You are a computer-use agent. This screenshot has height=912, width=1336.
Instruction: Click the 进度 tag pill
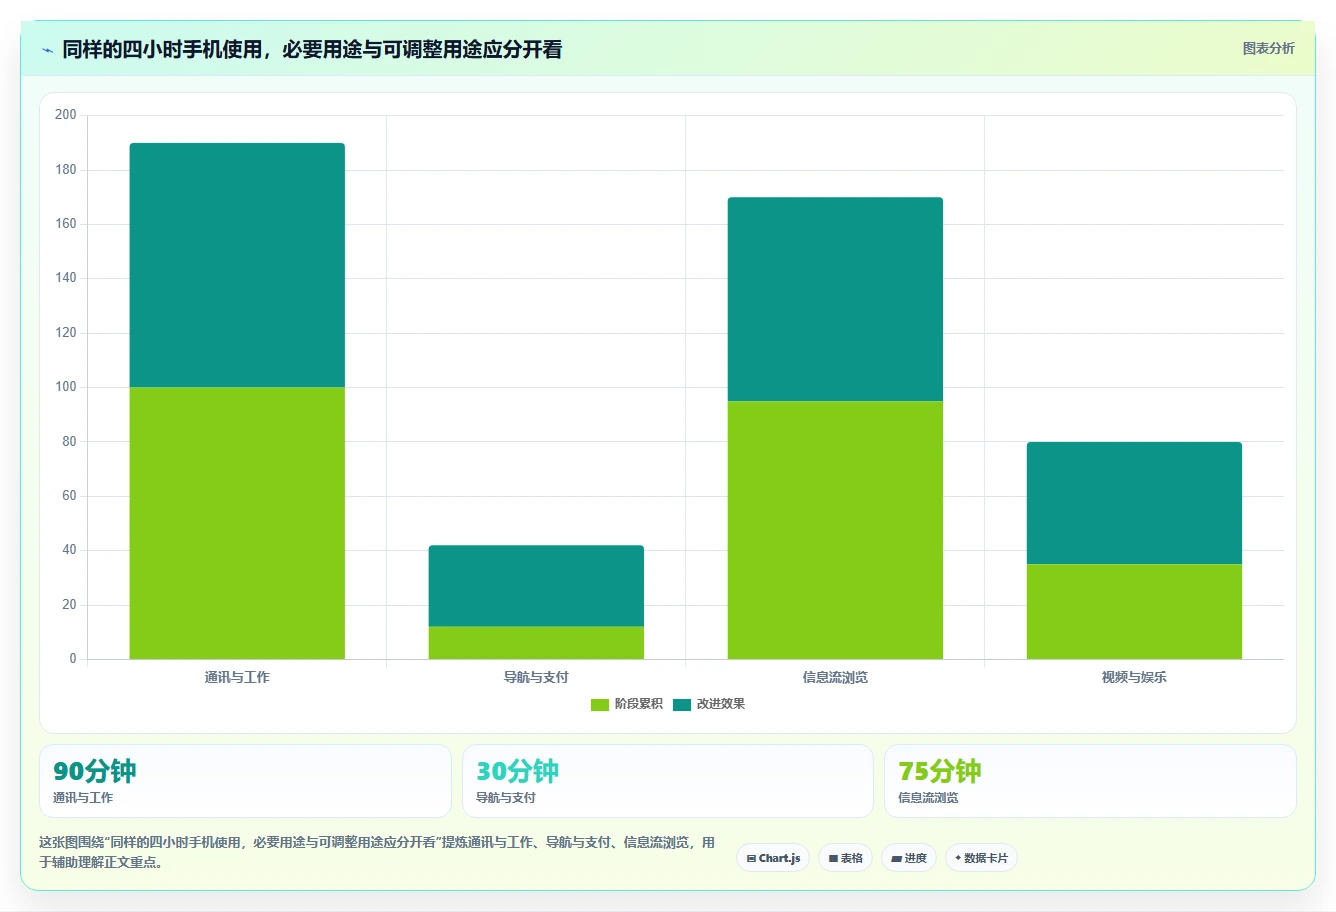point(908,858)
